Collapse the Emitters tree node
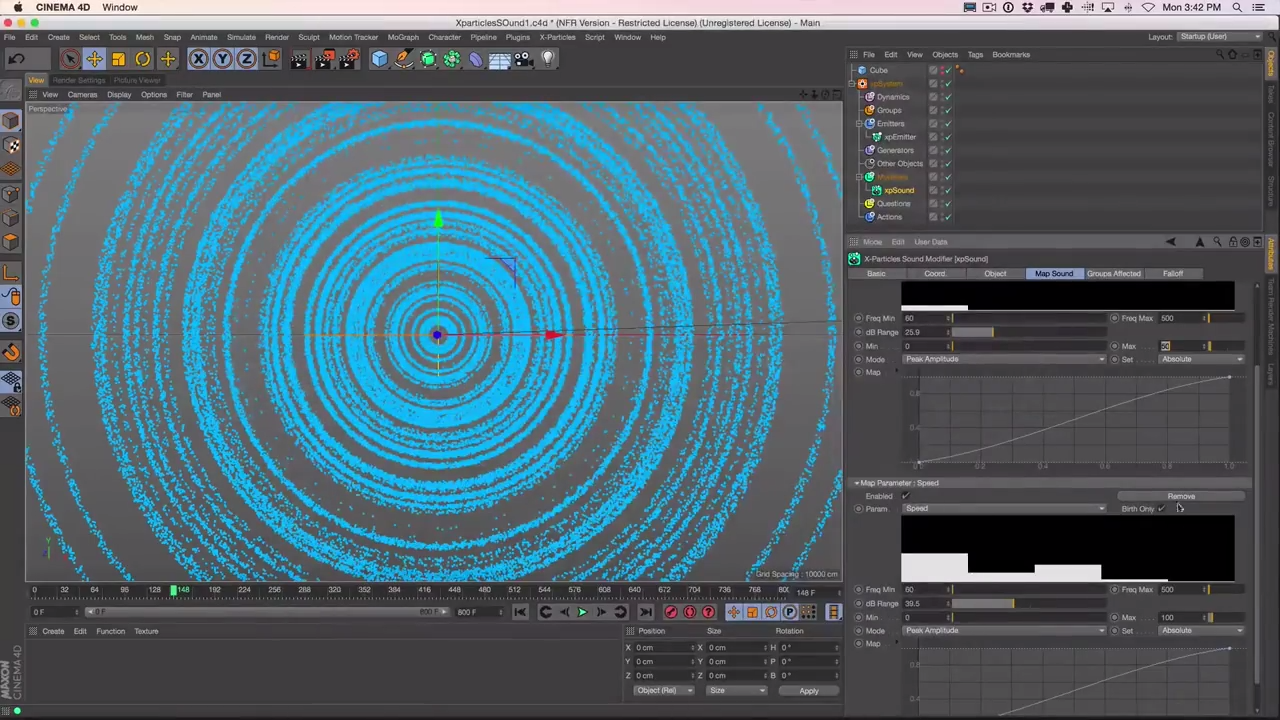 859,124
